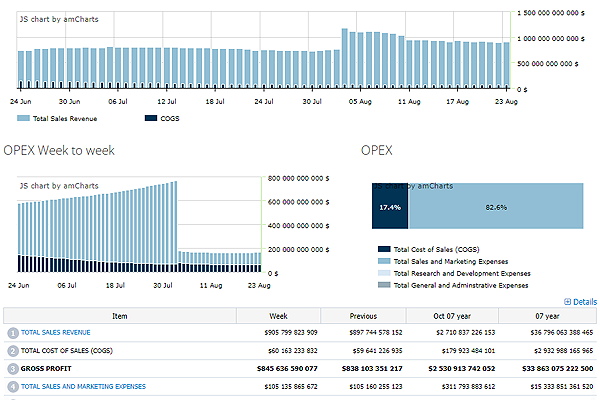
Task: Expand the Details section
Action: click(x=584, y=301)
